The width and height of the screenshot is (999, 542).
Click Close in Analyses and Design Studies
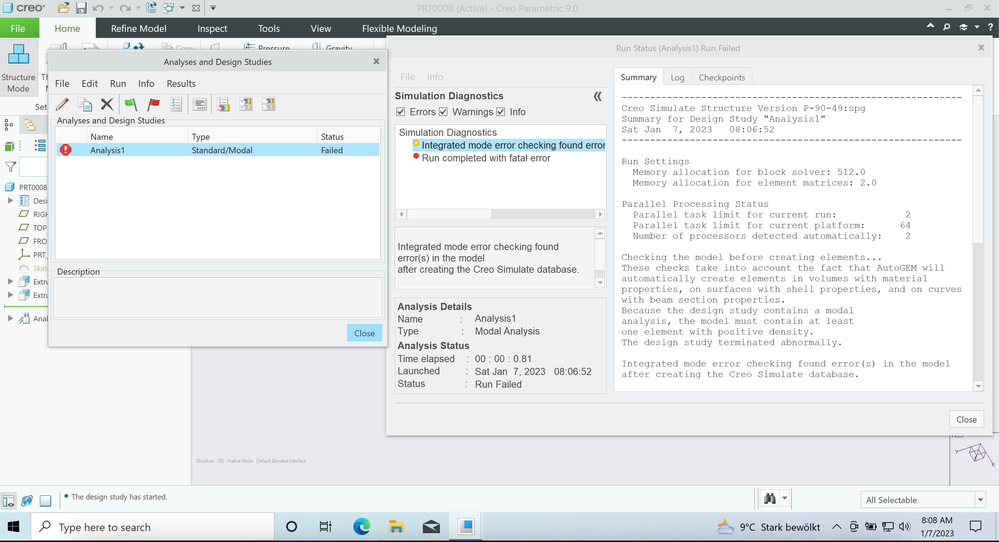(364, 333)
